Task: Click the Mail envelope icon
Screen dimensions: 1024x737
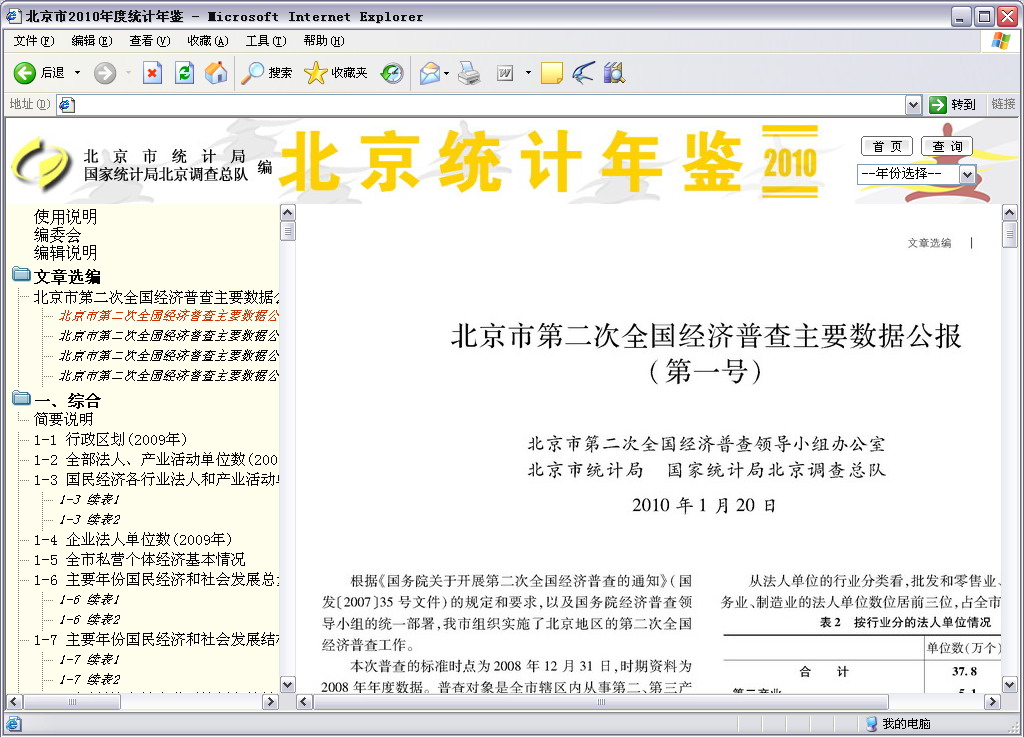Action: [429, 73]
